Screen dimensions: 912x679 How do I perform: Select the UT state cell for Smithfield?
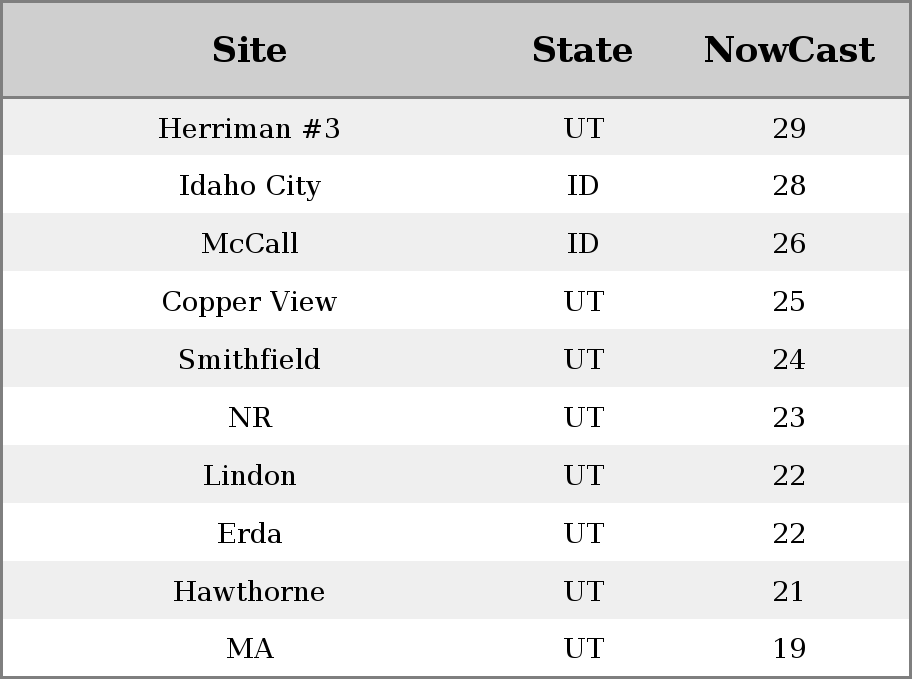coord(583,359)
